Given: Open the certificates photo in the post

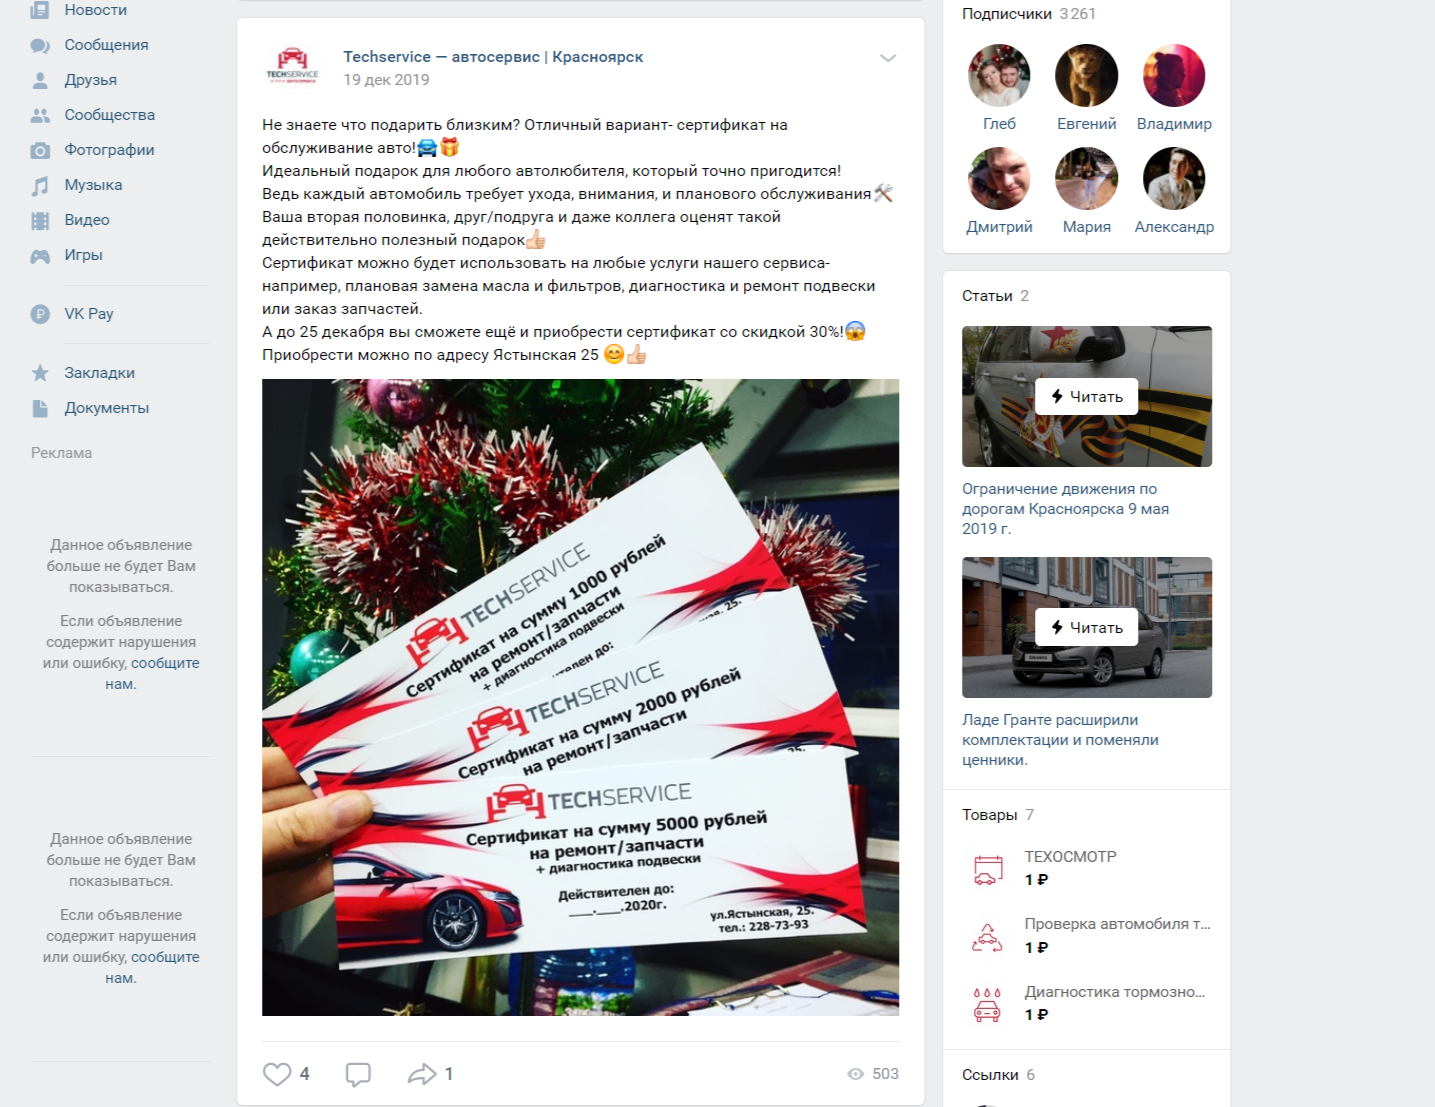Looking at the screenshot, I should (x=580, y=697).
